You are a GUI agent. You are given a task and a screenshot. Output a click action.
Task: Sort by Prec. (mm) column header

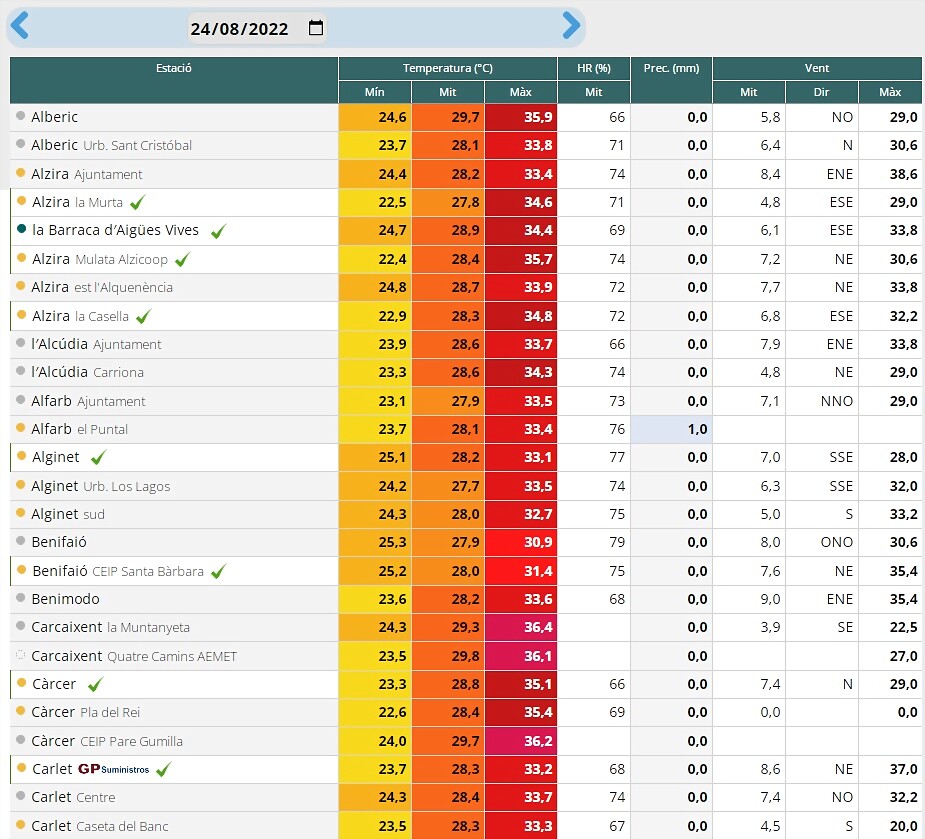coord(671,80)
